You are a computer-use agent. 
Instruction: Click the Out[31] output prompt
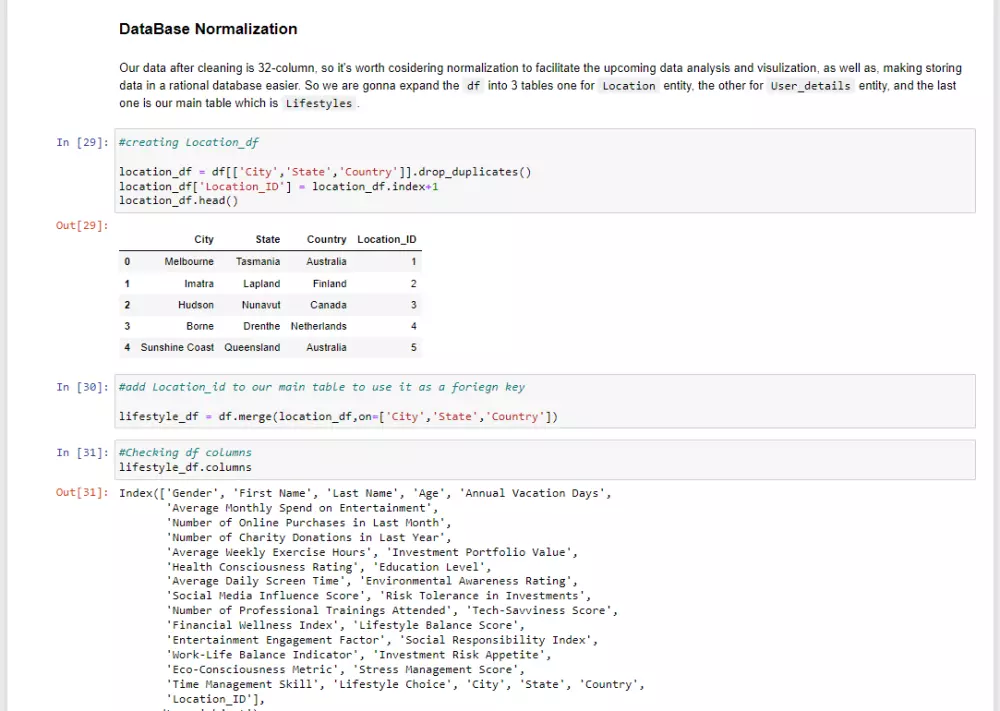coord(82,493)
